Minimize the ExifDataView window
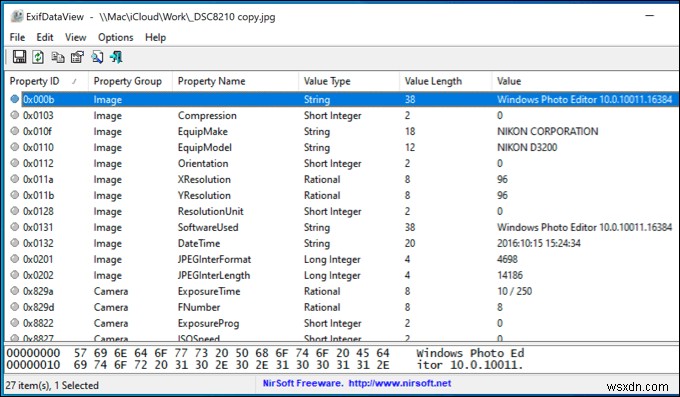 point(650,16)
